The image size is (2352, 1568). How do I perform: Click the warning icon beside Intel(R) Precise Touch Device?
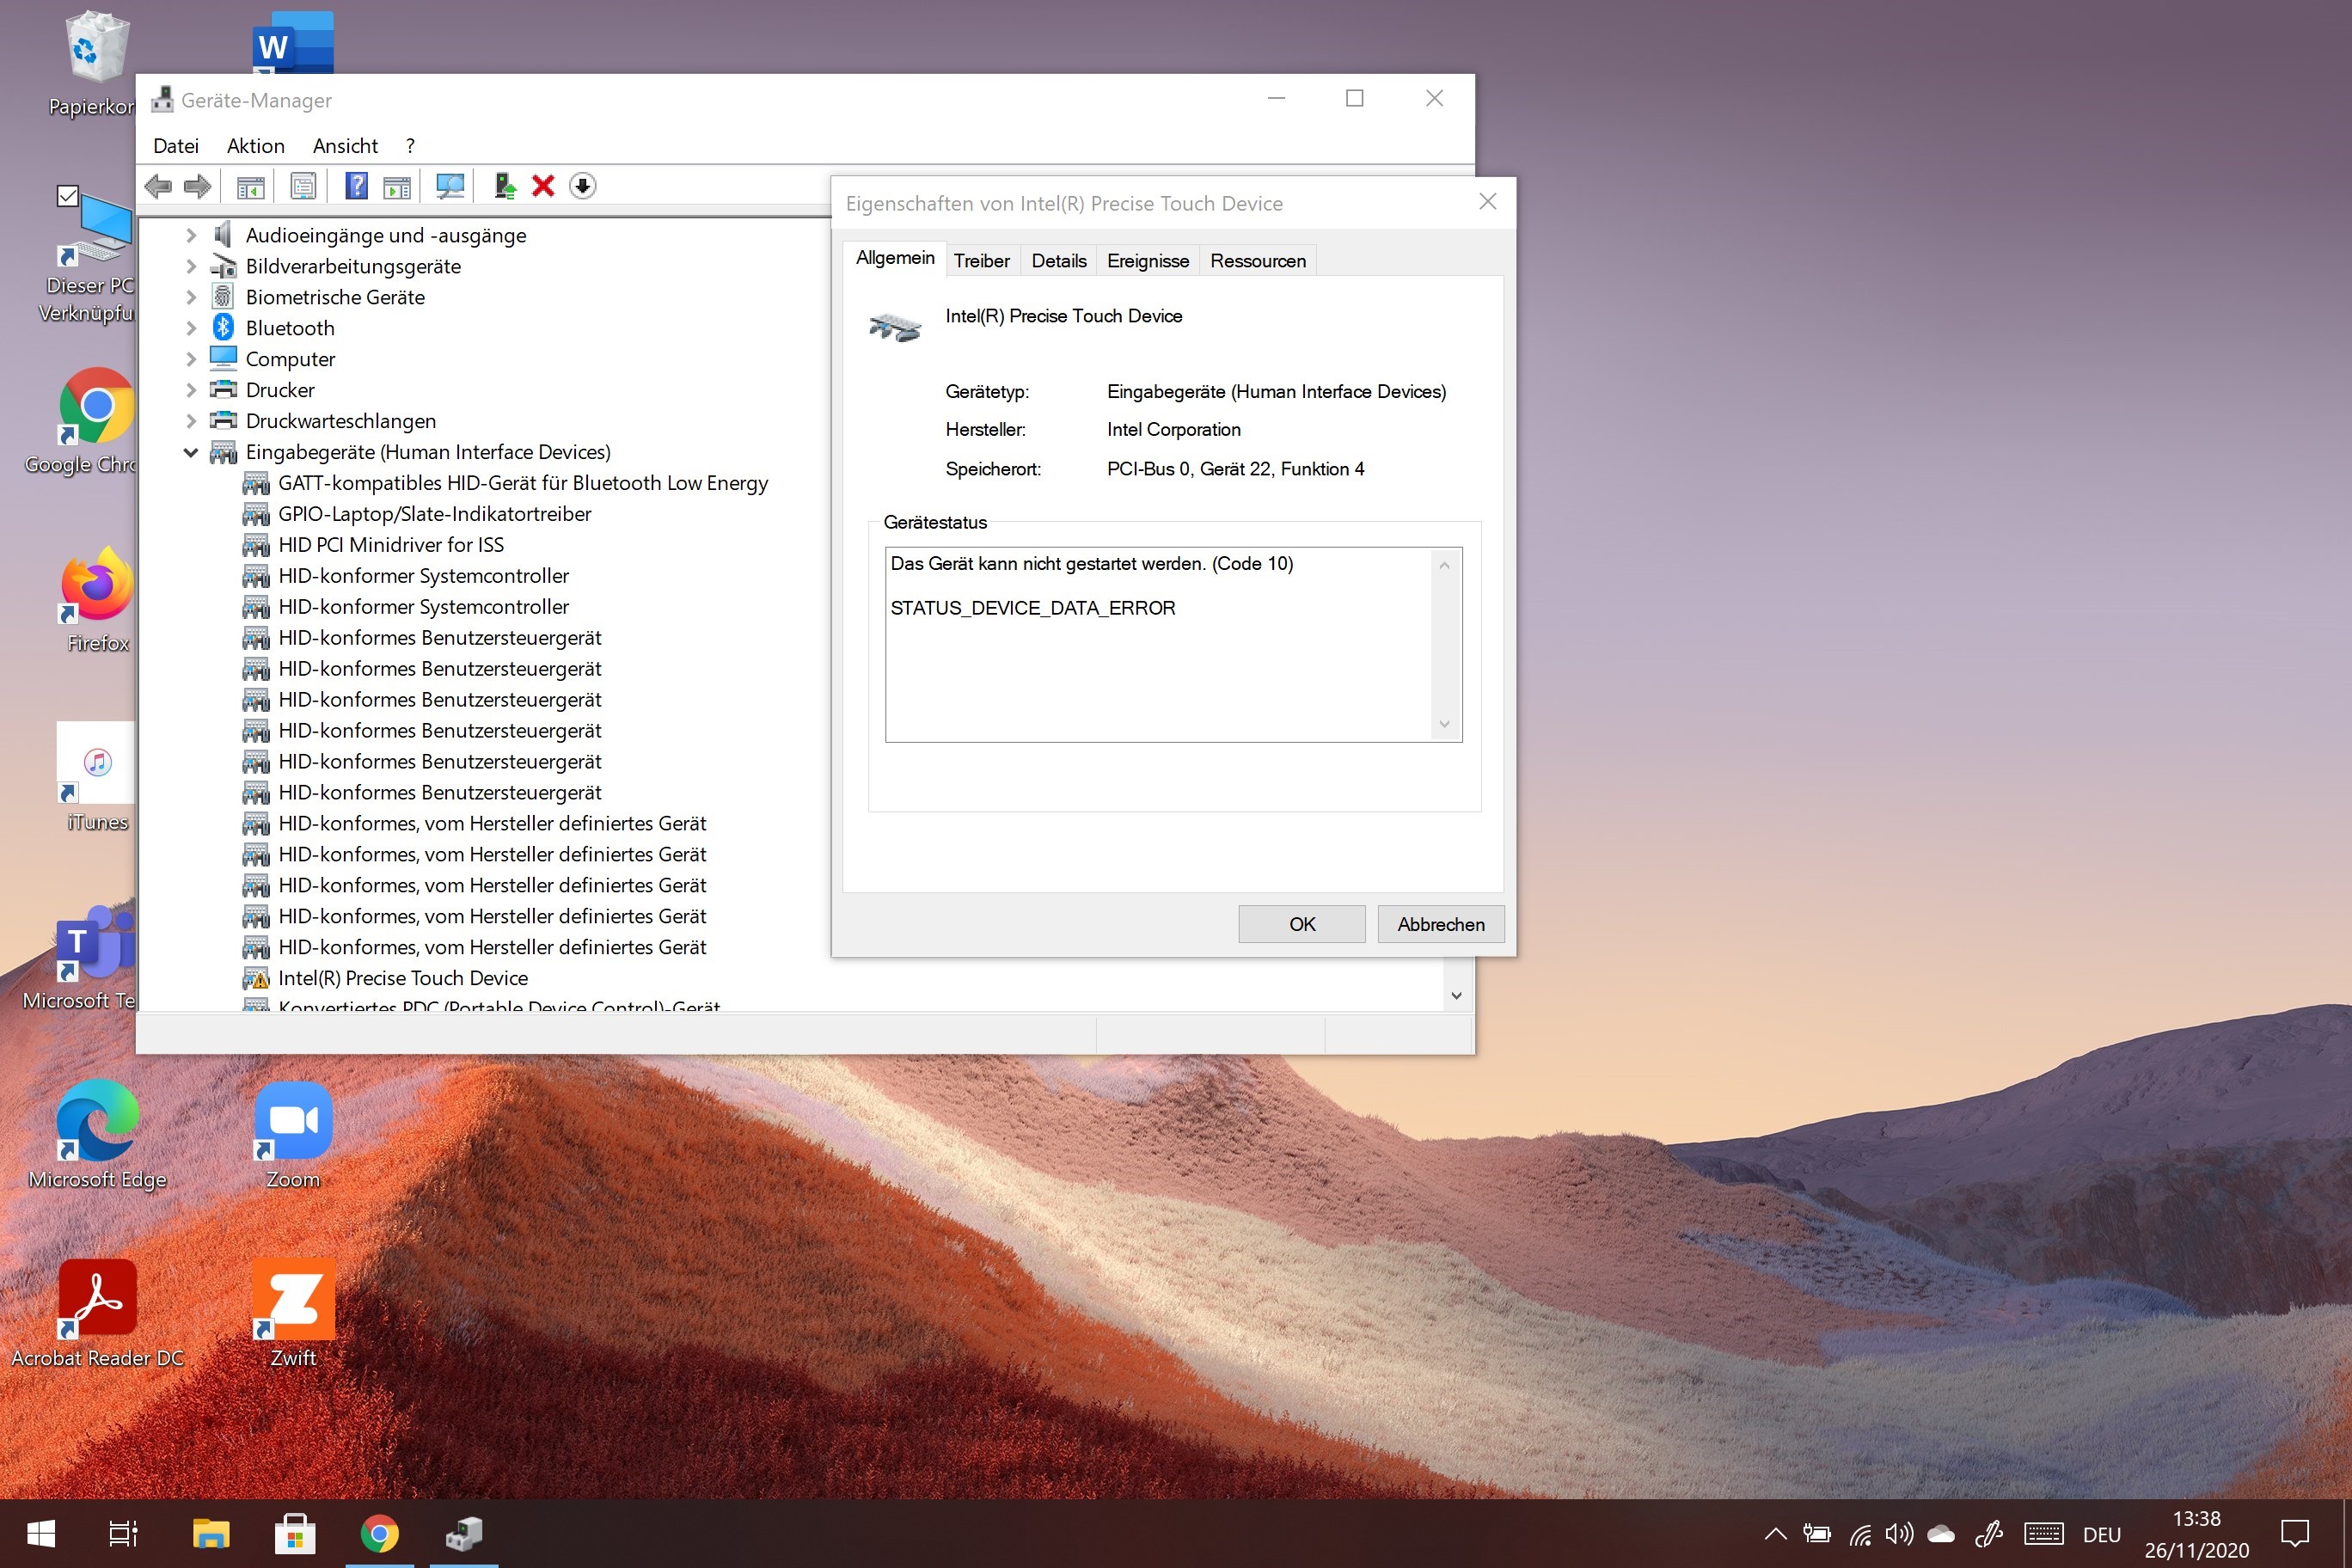click(x=256, y=978)
